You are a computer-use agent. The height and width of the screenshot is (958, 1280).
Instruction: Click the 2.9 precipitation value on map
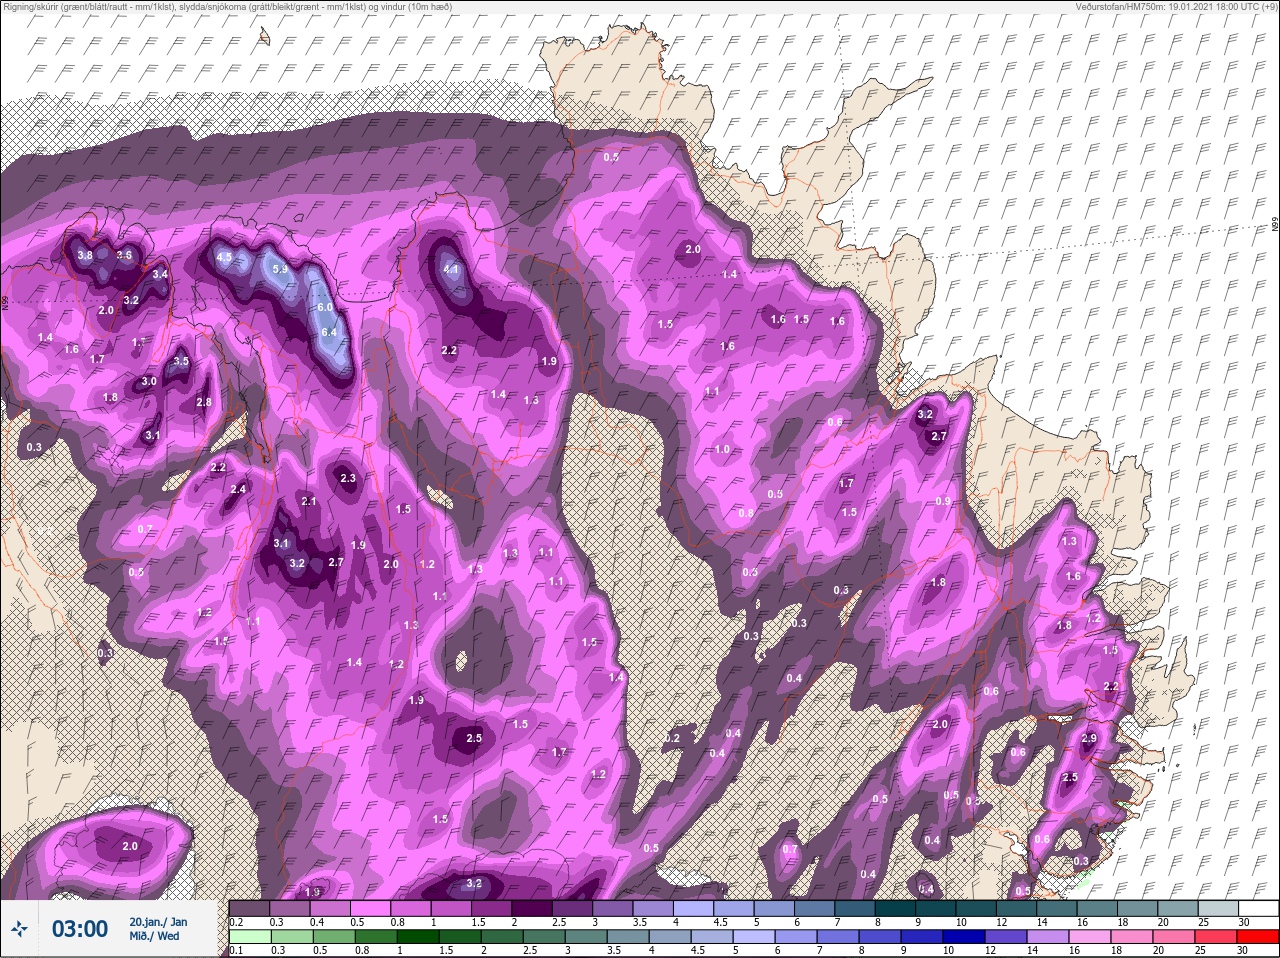click(1089, 738)
